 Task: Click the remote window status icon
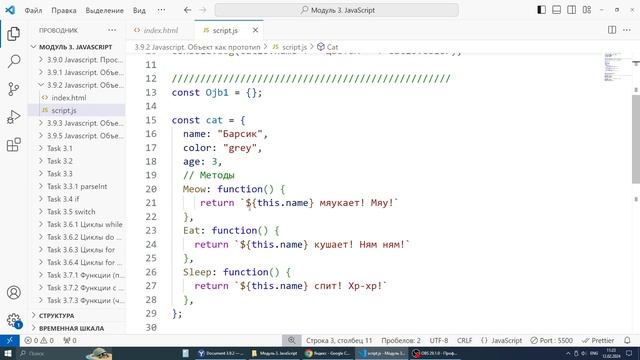9,340
